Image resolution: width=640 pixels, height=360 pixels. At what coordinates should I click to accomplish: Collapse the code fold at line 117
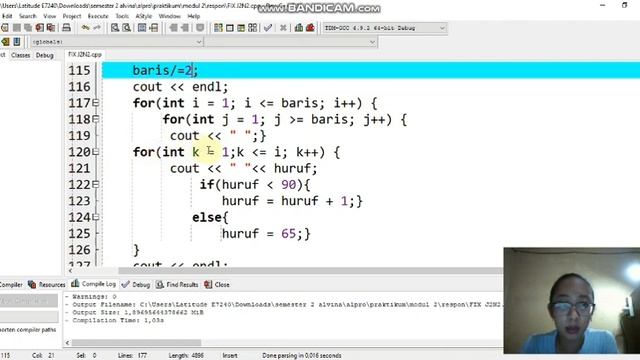click(96, 103)
